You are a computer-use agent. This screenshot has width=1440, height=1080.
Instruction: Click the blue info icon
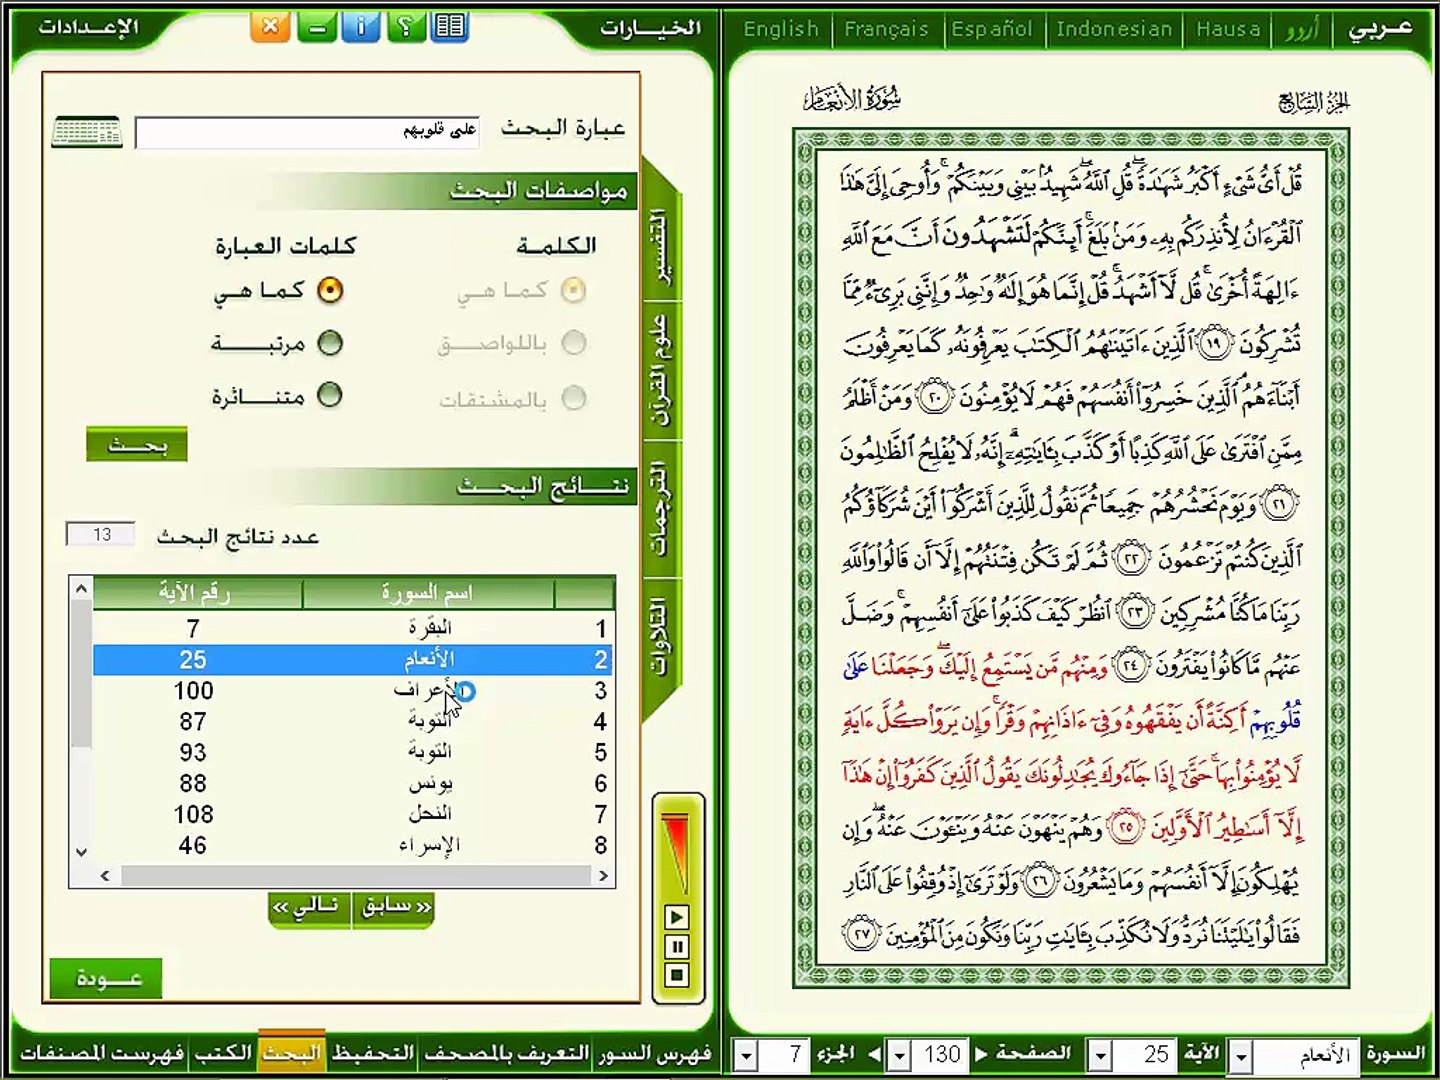(x=361, y=27)
